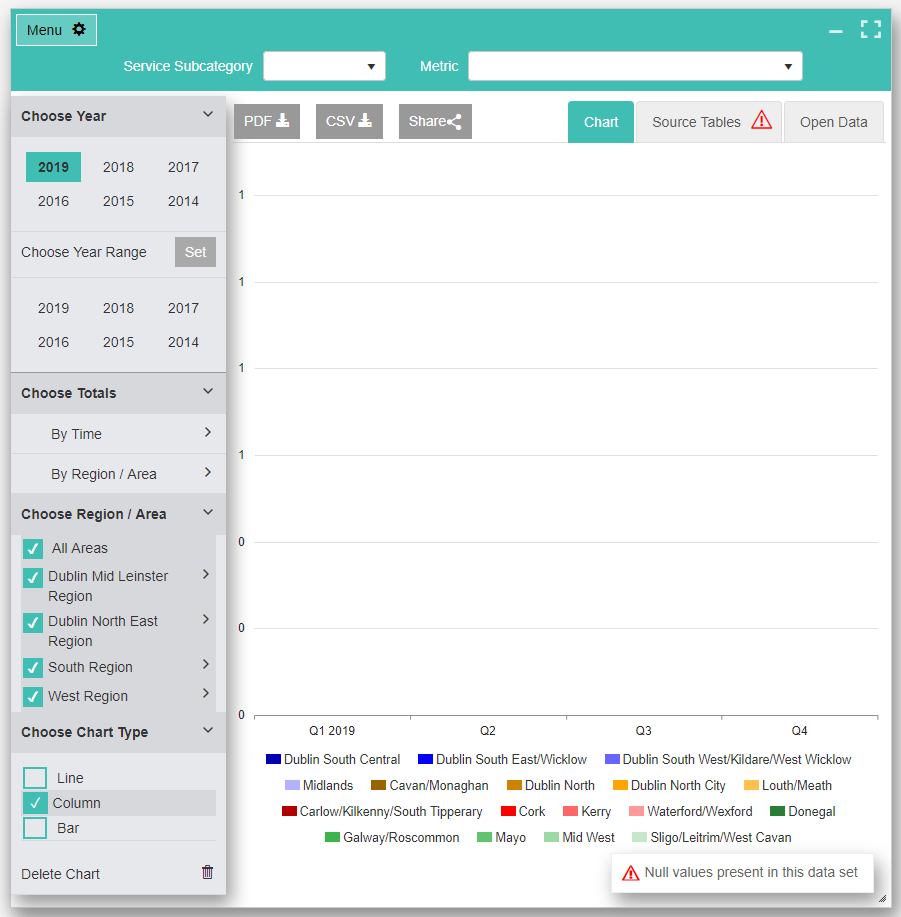Toggle Dublin South East/Wicklow legend swatch

[x=425, y=759]
